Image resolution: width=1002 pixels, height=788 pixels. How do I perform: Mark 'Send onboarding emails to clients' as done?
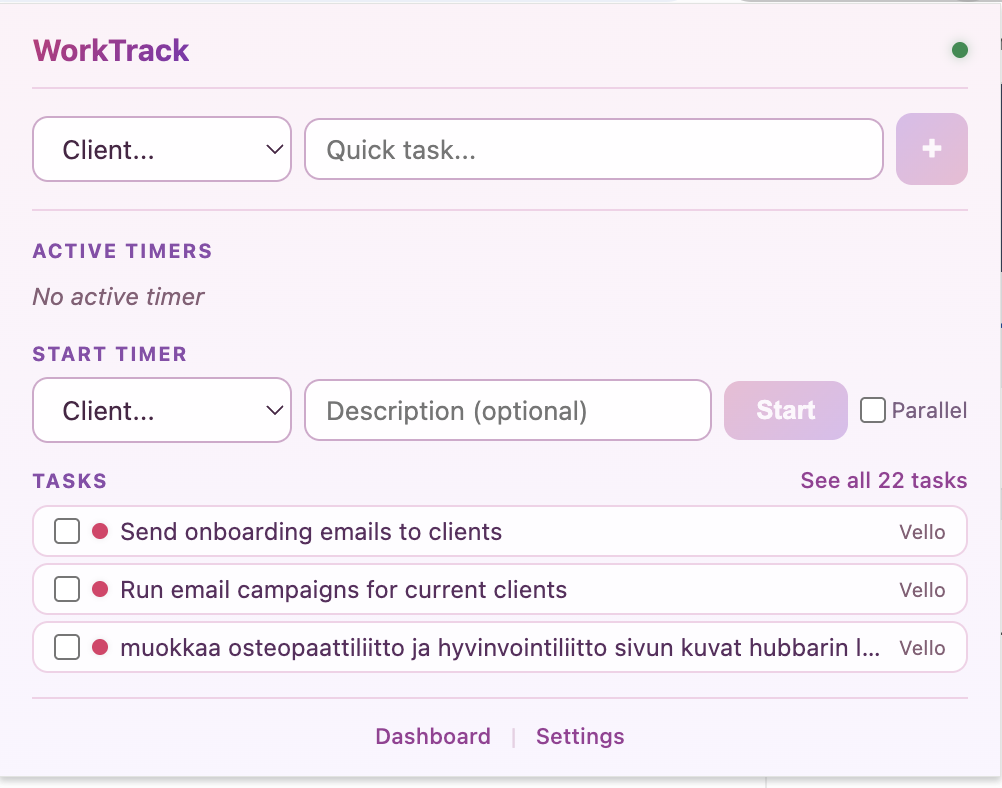[67, 532]
